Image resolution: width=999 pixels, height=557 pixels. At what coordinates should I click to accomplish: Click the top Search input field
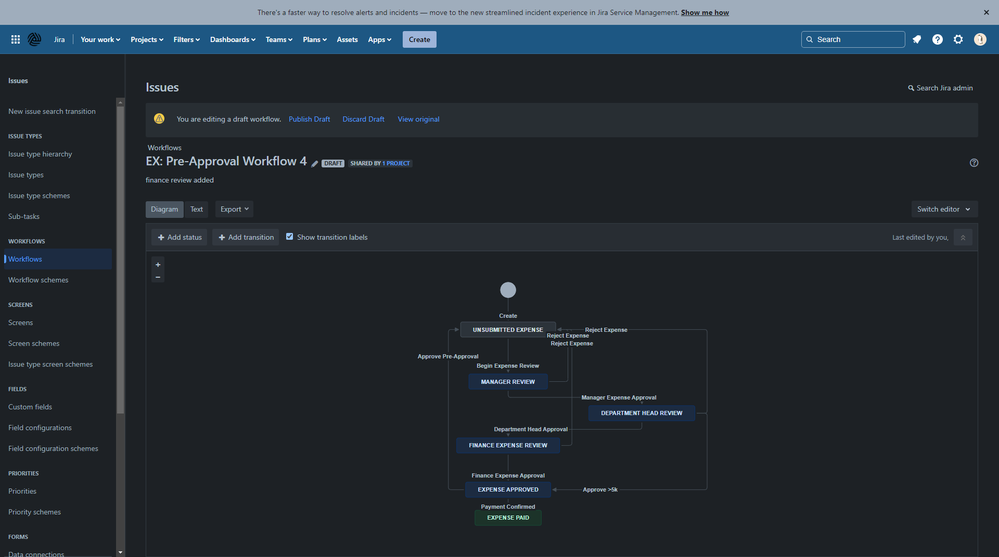[852, 40]
